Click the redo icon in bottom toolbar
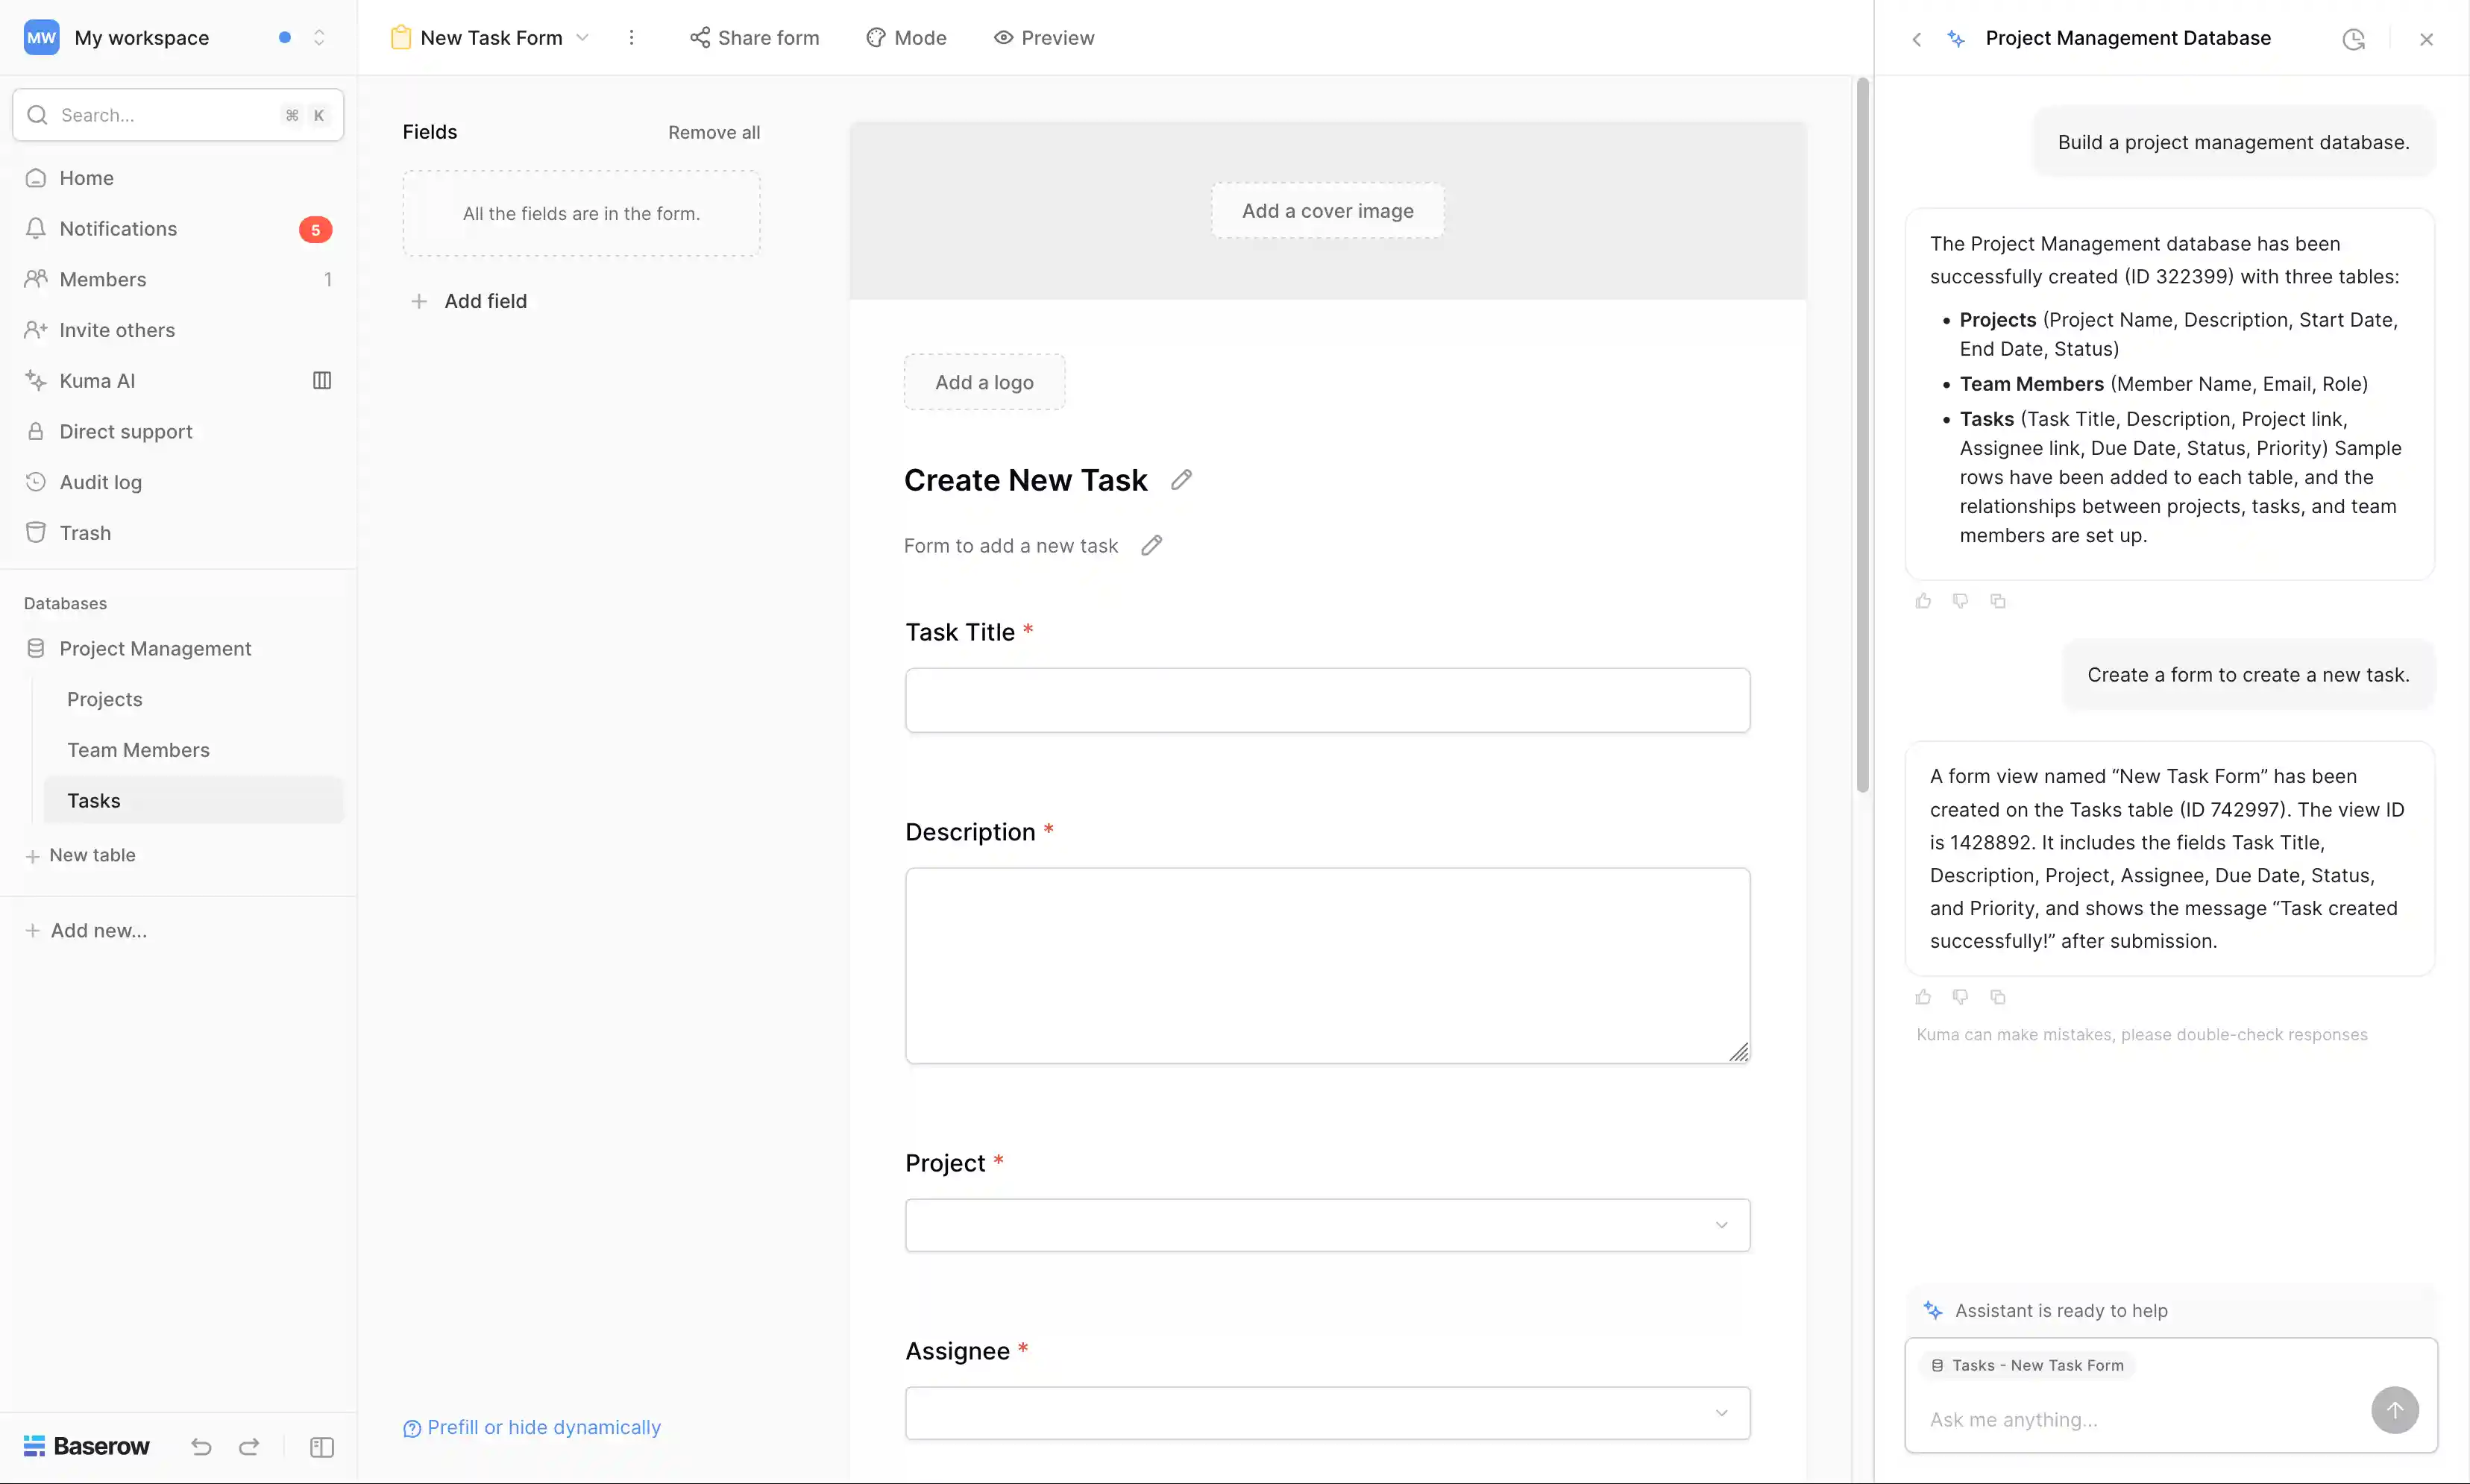 point(249,1447)
